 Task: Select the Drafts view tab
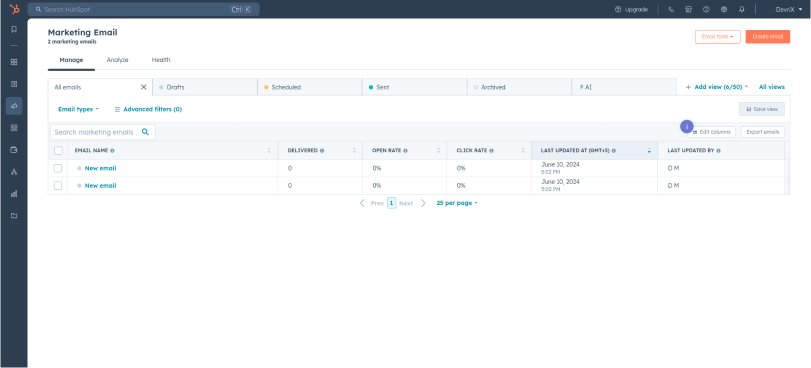tap(205, 87)
